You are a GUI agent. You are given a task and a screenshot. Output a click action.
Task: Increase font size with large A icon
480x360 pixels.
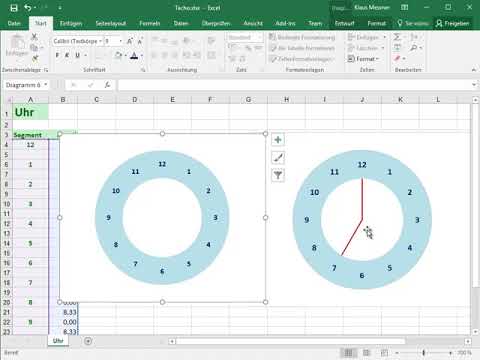click(130, 41)
